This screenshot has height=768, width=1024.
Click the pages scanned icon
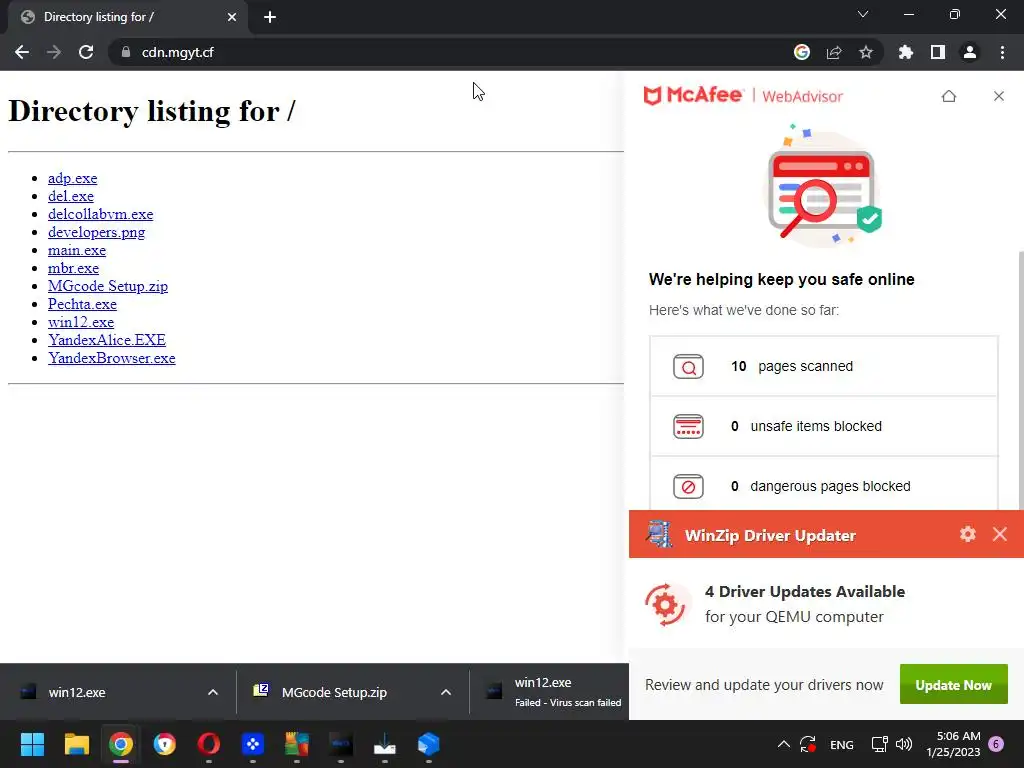coord(688,366)
